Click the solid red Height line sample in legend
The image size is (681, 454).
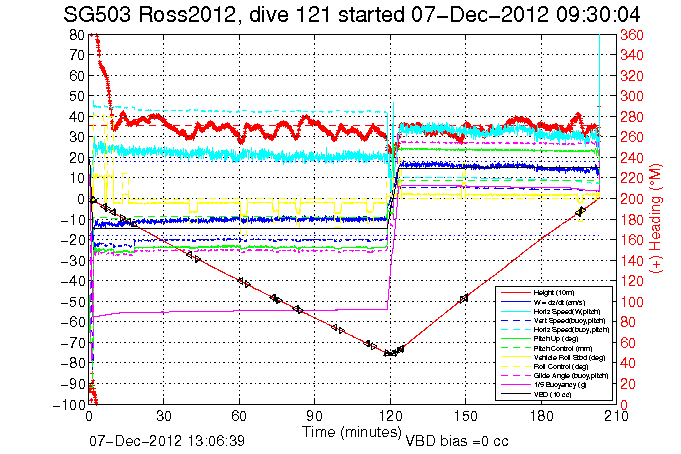[x=516, y=293]
